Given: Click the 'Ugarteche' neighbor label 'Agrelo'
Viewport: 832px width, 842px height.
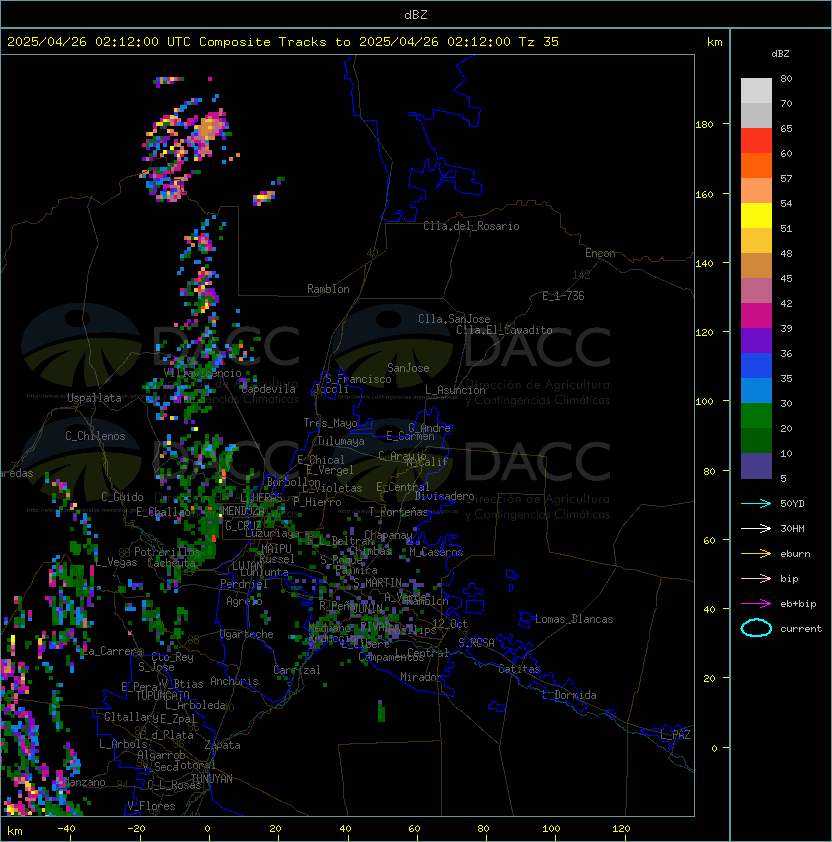Looking at the screenshot, I should pos(244,601).
